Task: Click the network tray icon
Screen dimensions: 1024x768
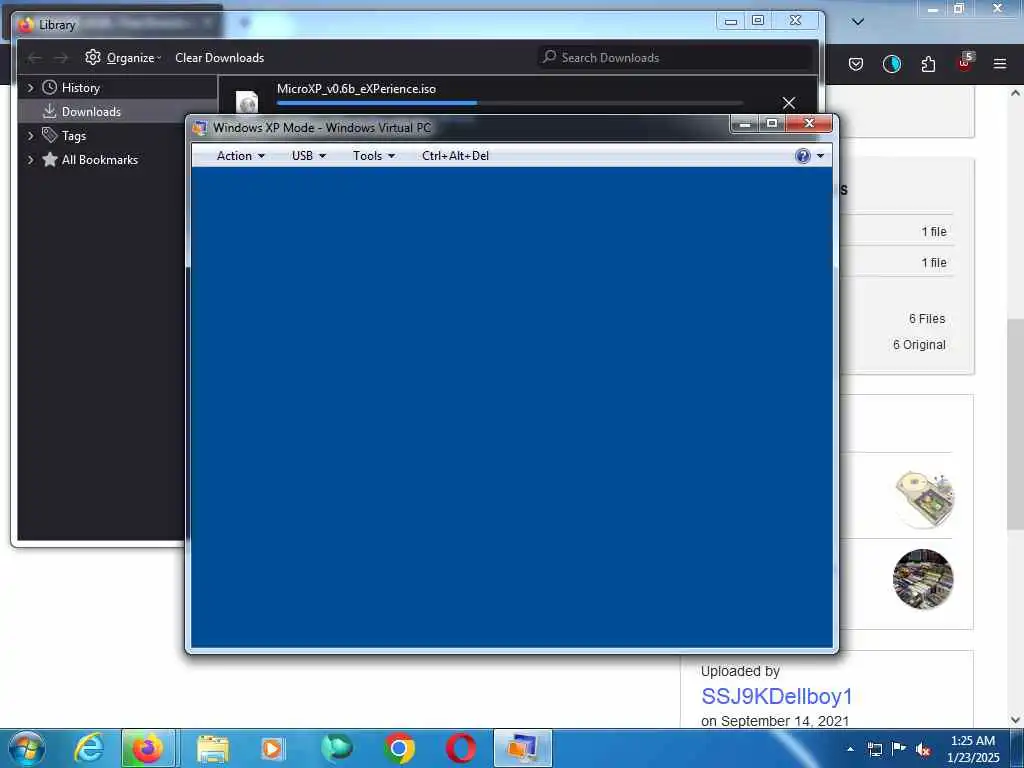Action: click(875, 749)
